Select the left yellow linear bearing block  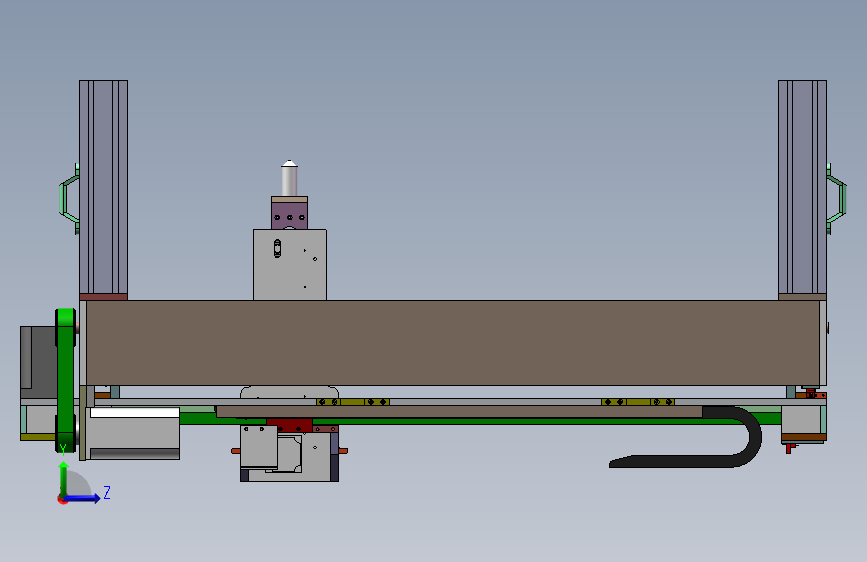pos(353,402)
